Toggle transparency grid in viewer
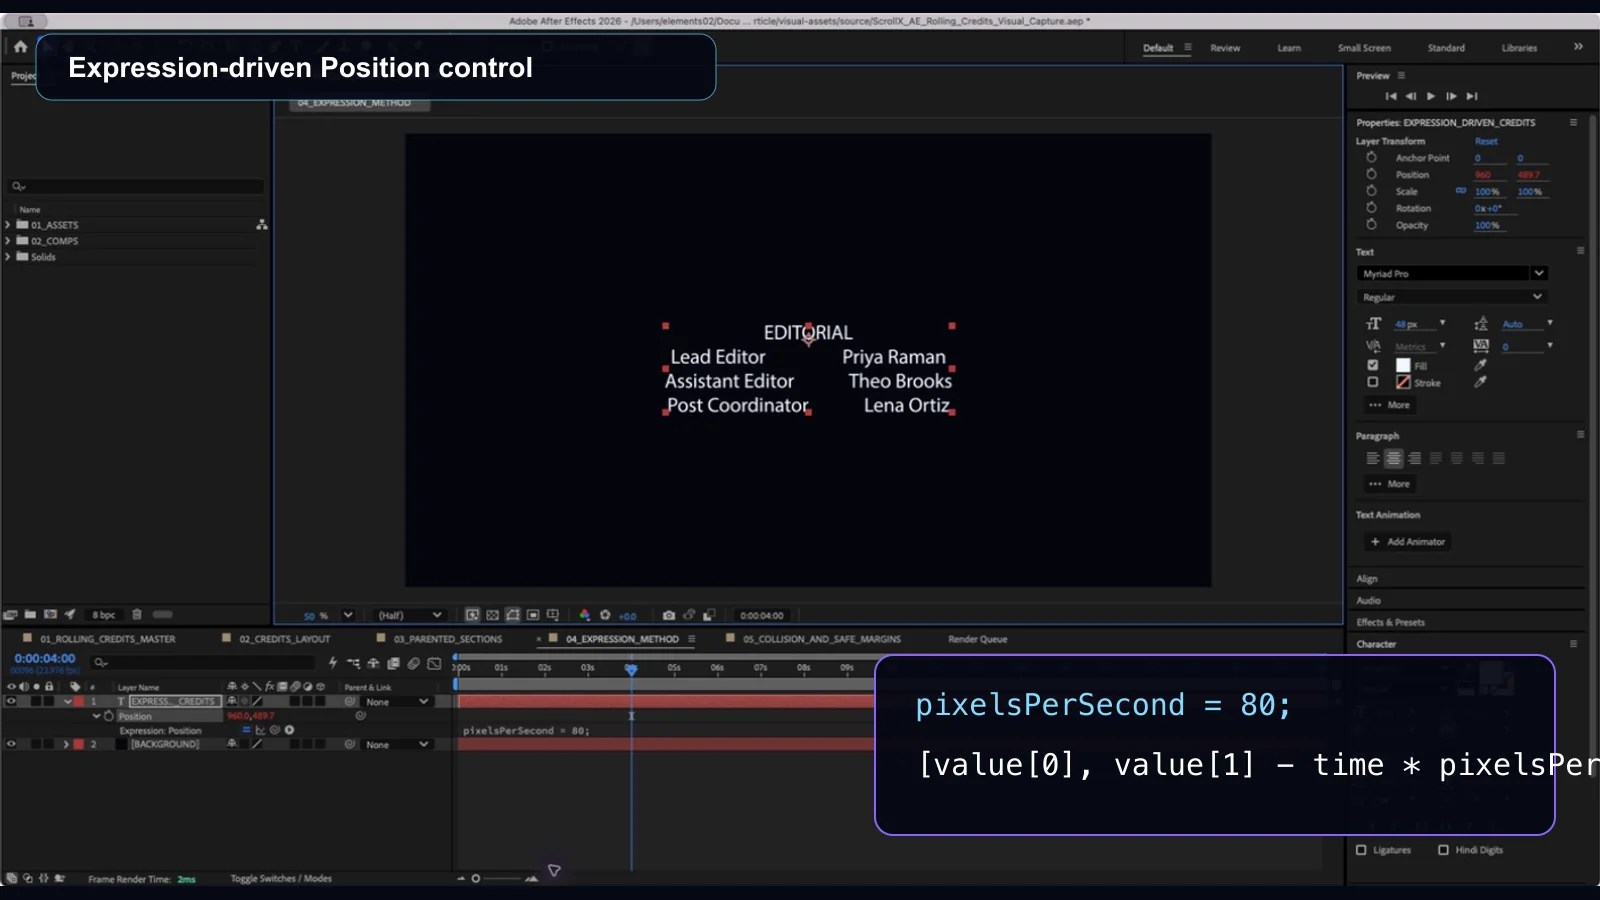Screen dimensions: 1600x900 point(492,615)
